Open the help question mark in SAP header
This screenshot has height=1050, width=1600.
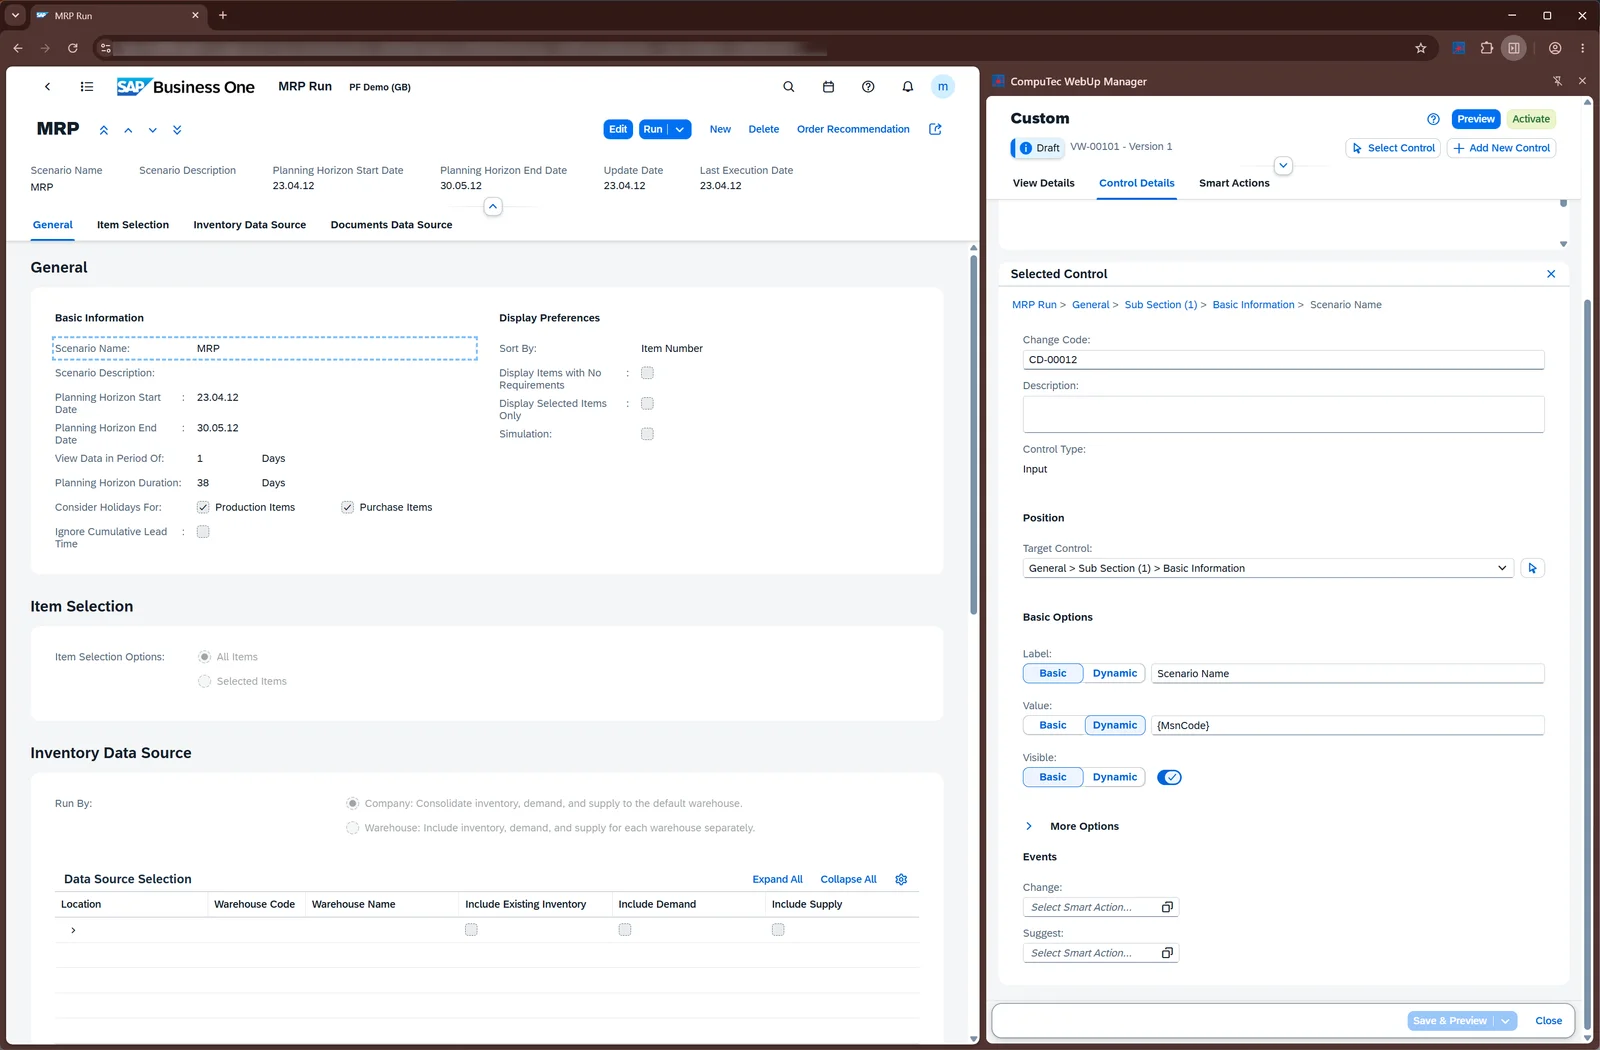coord(868,87)
